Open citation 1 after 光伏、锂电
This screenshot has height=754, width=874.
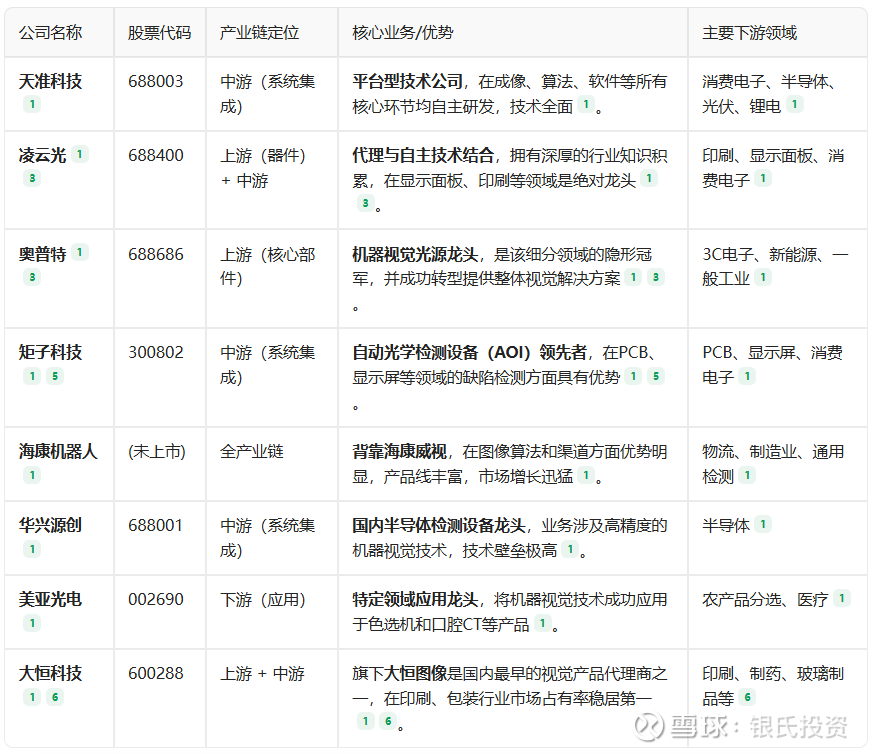[x=794, y=104]
